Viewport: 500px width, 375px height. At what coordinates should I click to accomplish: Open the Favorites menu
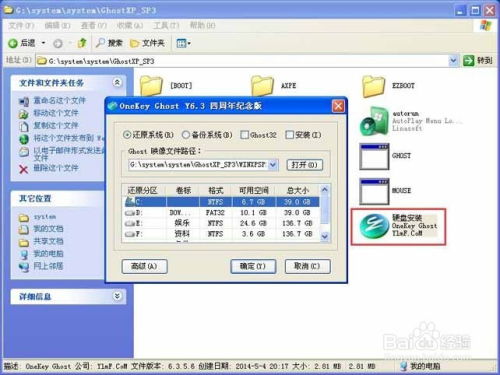pyautogui.click(x=130, y=25)
